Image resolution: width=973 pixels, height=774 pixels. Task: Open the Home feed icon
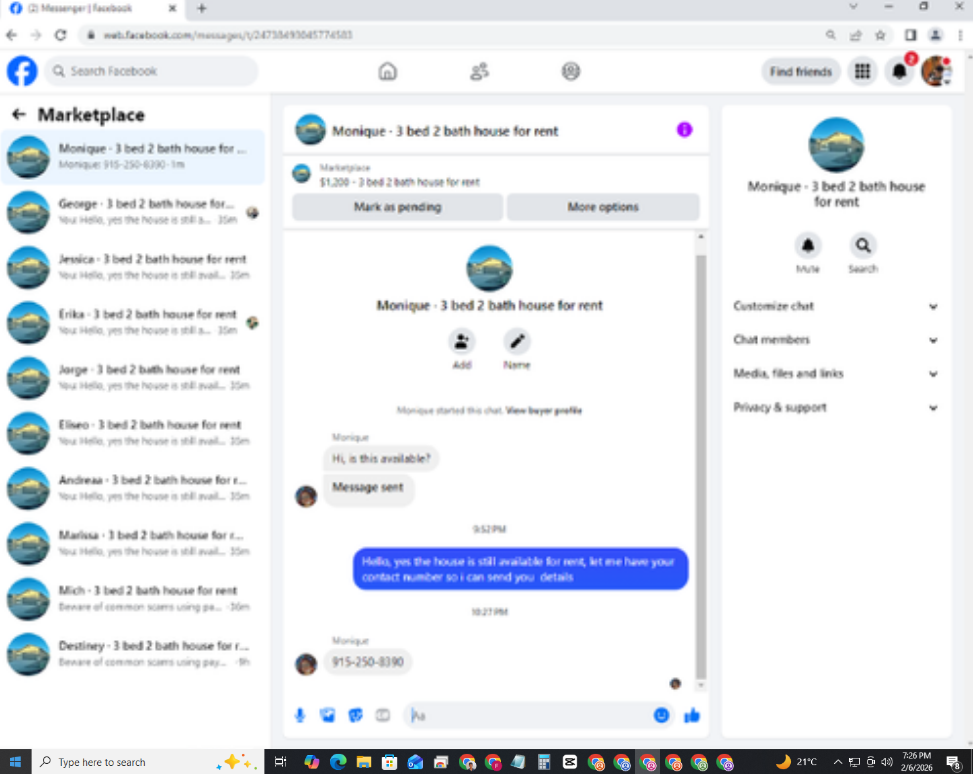[387, 71]
